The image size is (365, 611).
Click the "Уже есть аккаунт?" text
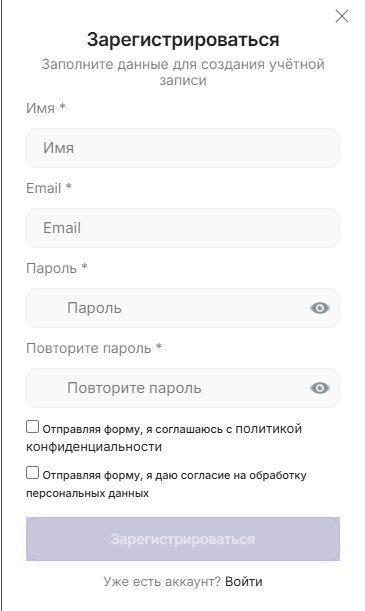coord(162,581)
